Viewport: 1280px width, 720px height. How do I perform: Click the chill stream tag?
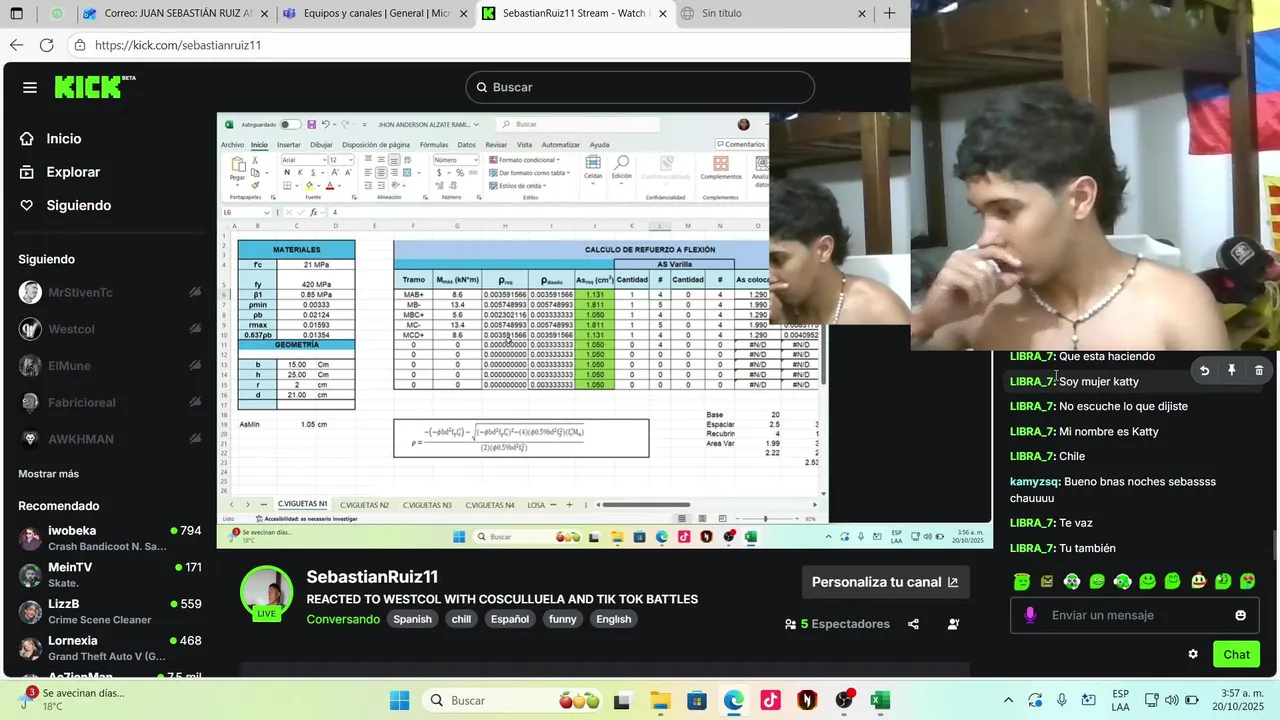(x=461, y=619)
